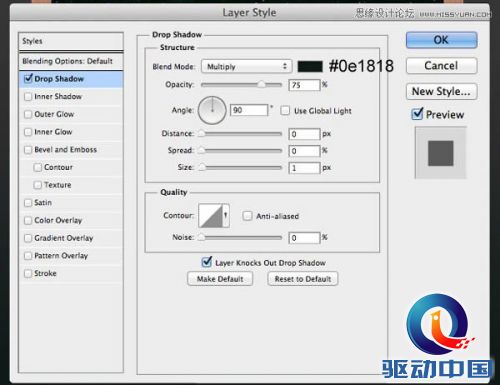Click the Spread value field
This screenshot has height=385, width=500.
tap(304, 151)
